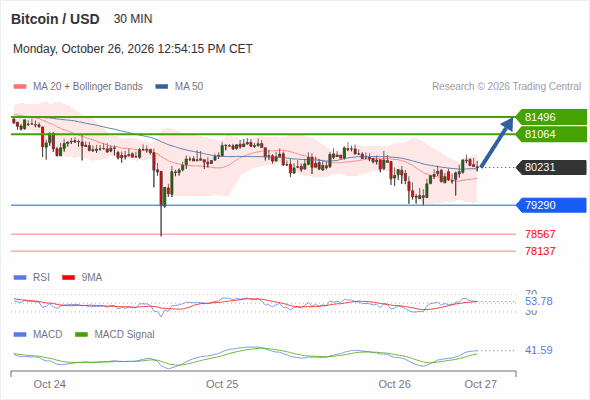Image resolution: width=590 pixels, height=400 pixels.
Task: Click the 81064 resistance price tag
Action: (551, 134)
